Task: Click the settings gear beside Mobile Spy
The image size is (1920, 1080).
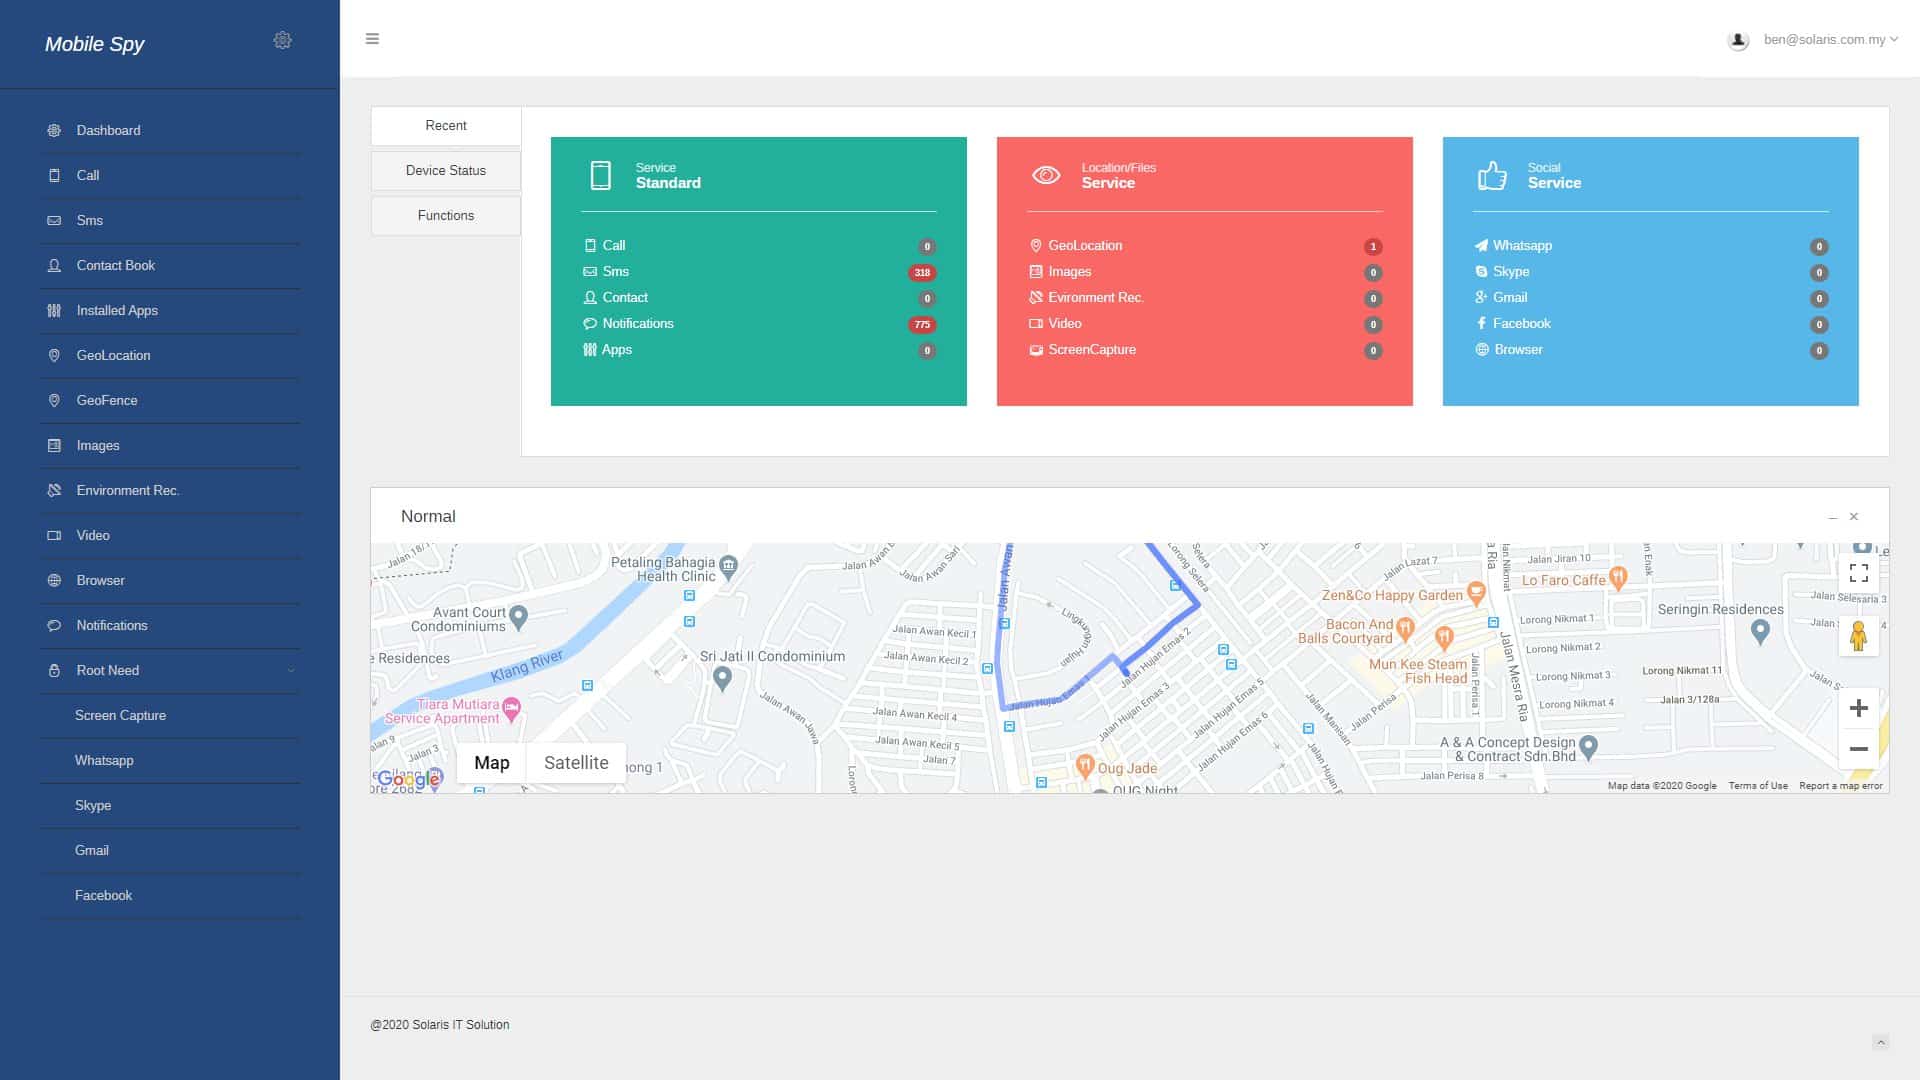Action: 282,40
